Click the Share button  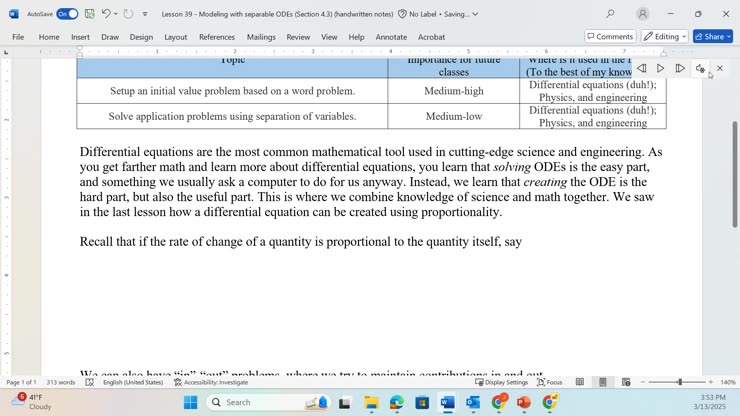(x=713, y=36)
